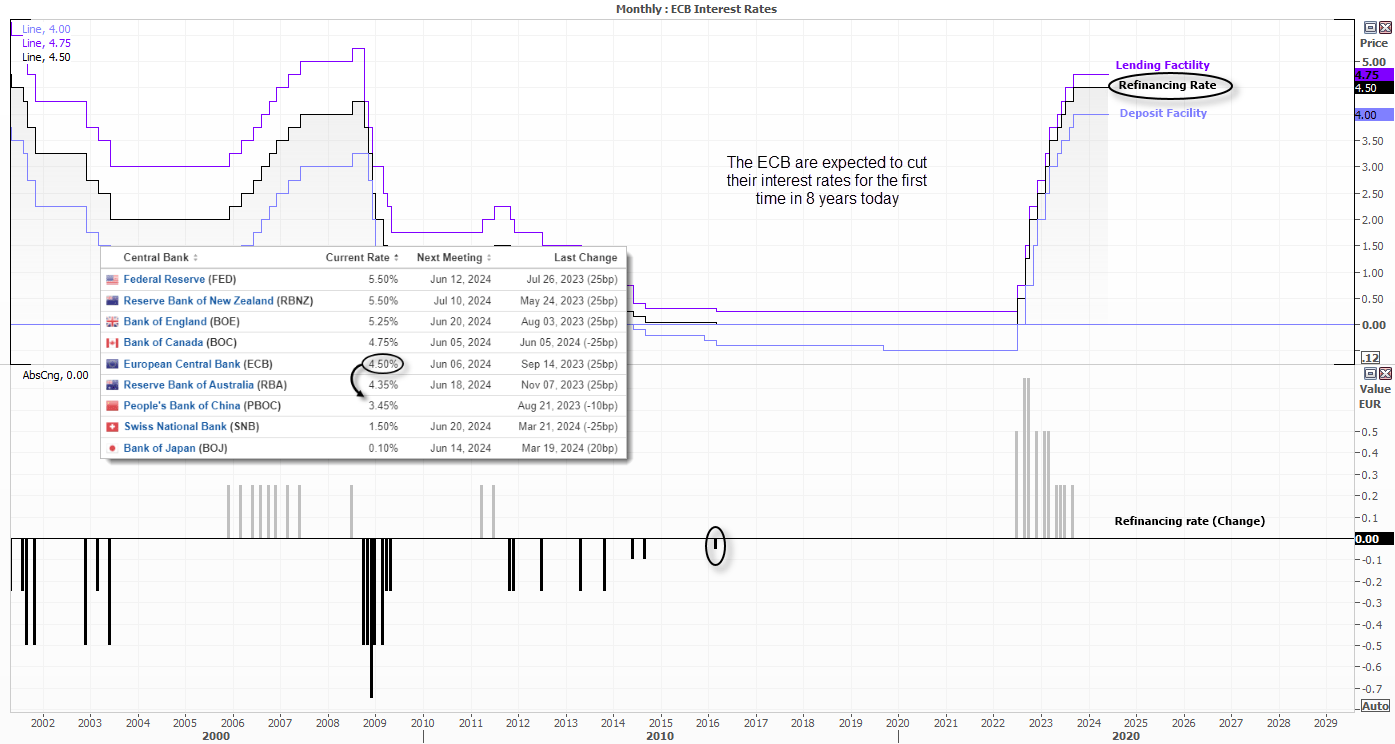Click 'Mar 21, 2024 (-25bp)' last change cell
The width and height of the screenshot is (1395, 744).
click(x=568, y=427)
